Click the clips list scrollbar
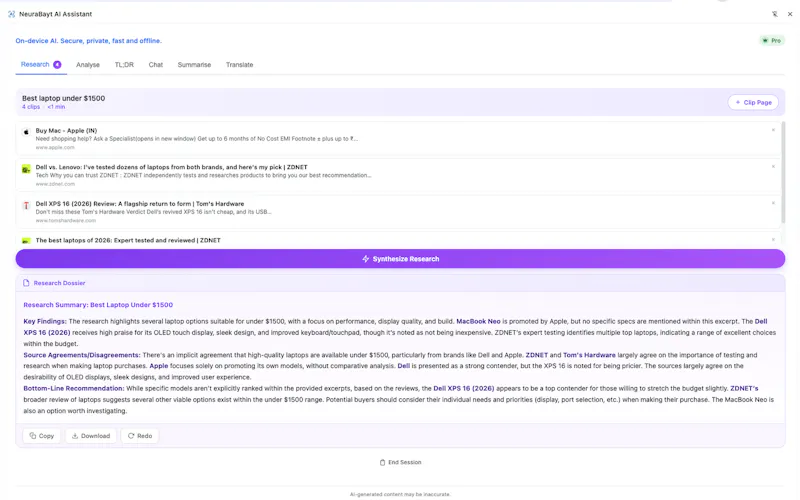This screenshot has width=800, height=500. (x=783, y=172)
